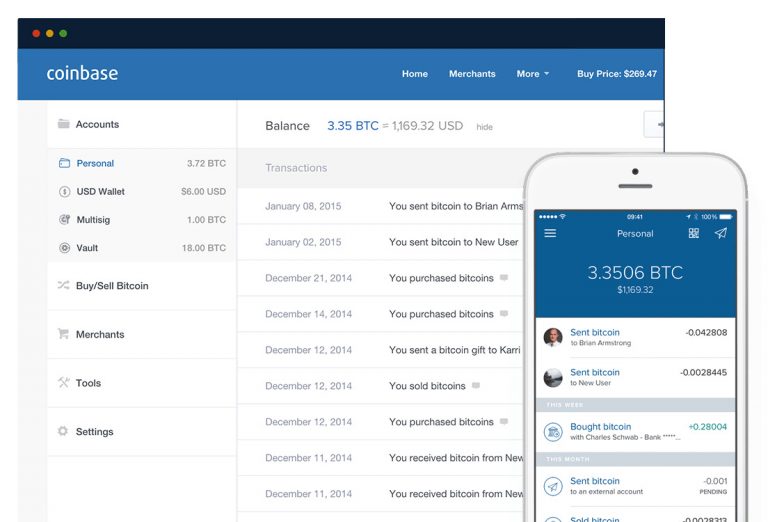Screen dimensions: 768x522
Task: Select the USD Wallet account
Action: pyautogui.click(x=142, y=191)
